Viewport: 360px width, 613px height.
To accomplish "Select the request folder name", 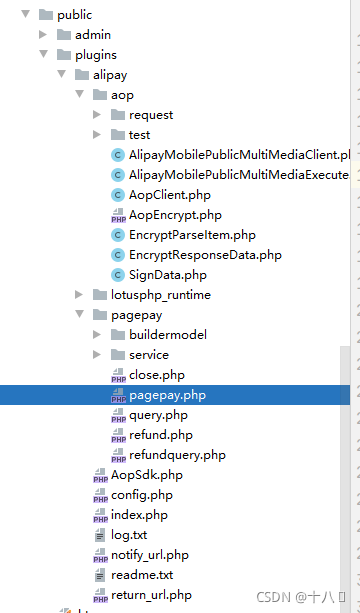I will click(151, 115).
